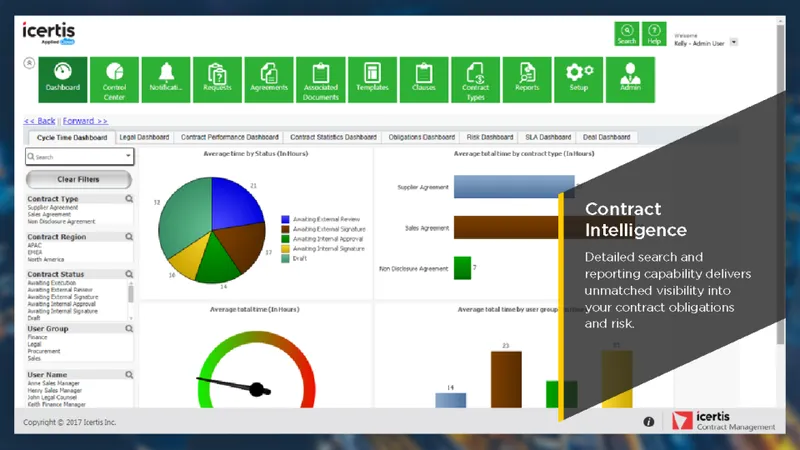
Task: Select Awaiting Execution in Contract Status filter
Action: 52,283
